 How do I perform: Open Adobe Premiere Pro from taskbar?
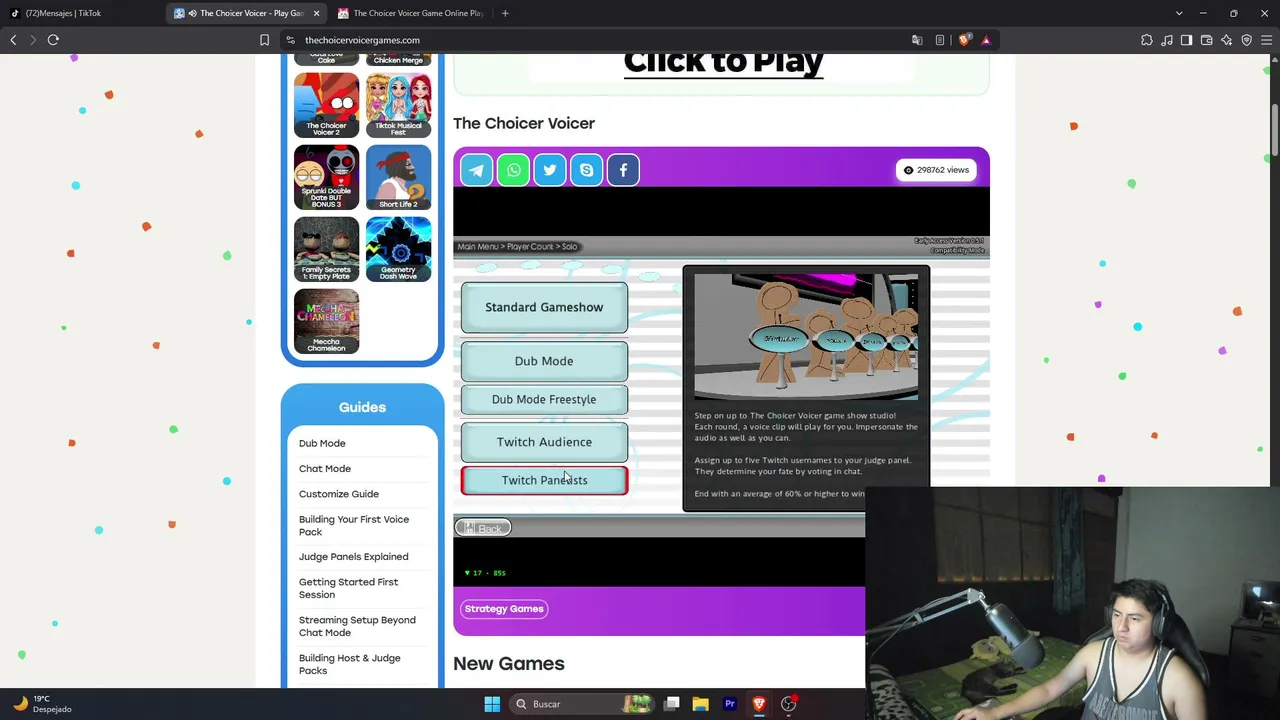(x=730, y=704)
